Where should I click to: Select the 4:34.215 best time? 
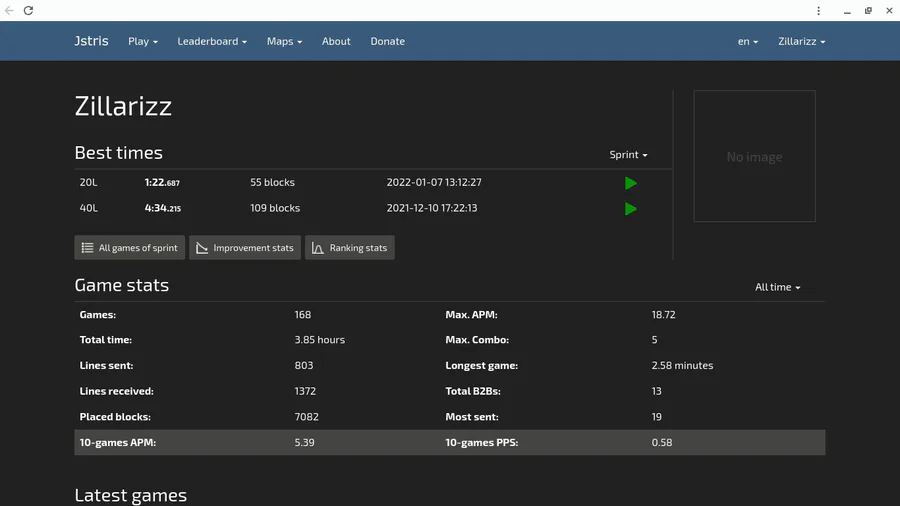click(162, 208)
